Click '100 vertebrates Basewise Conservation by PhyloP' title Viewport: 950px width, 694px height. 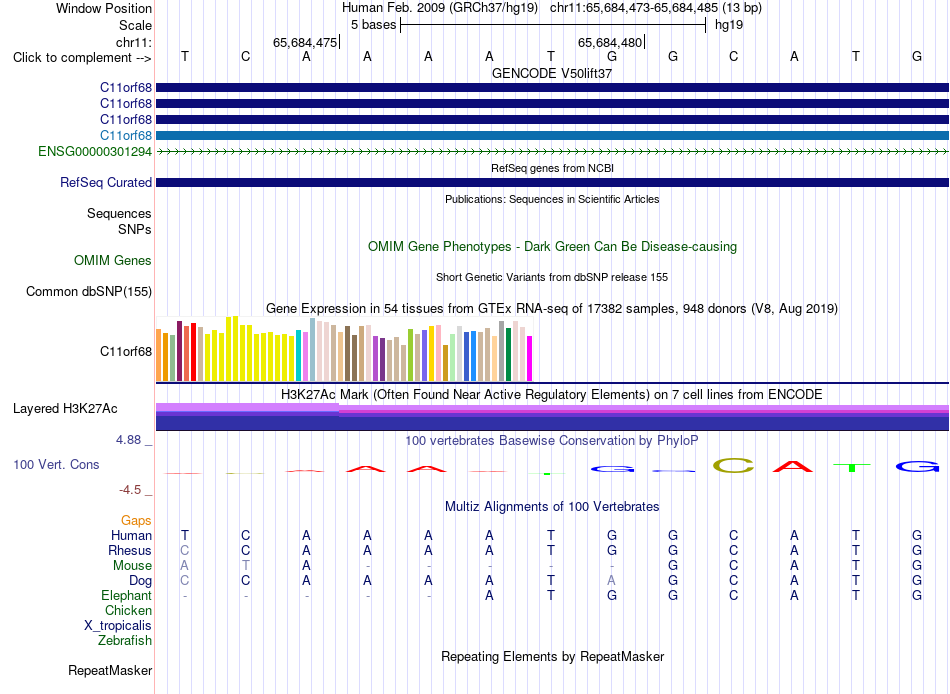tap(552, 441)
